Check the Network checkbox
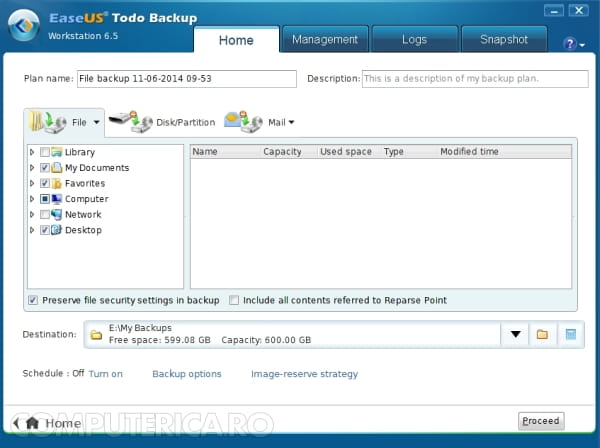 click(x=44, y=215)
